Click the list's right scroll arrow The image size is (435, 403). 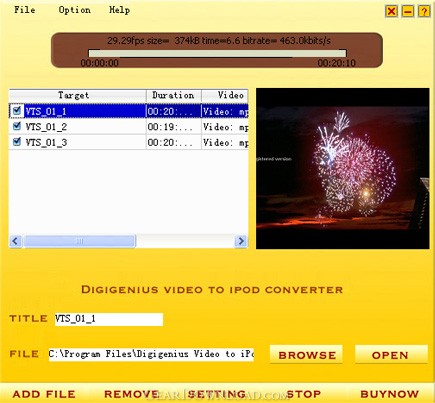click(x=241, y=241)
